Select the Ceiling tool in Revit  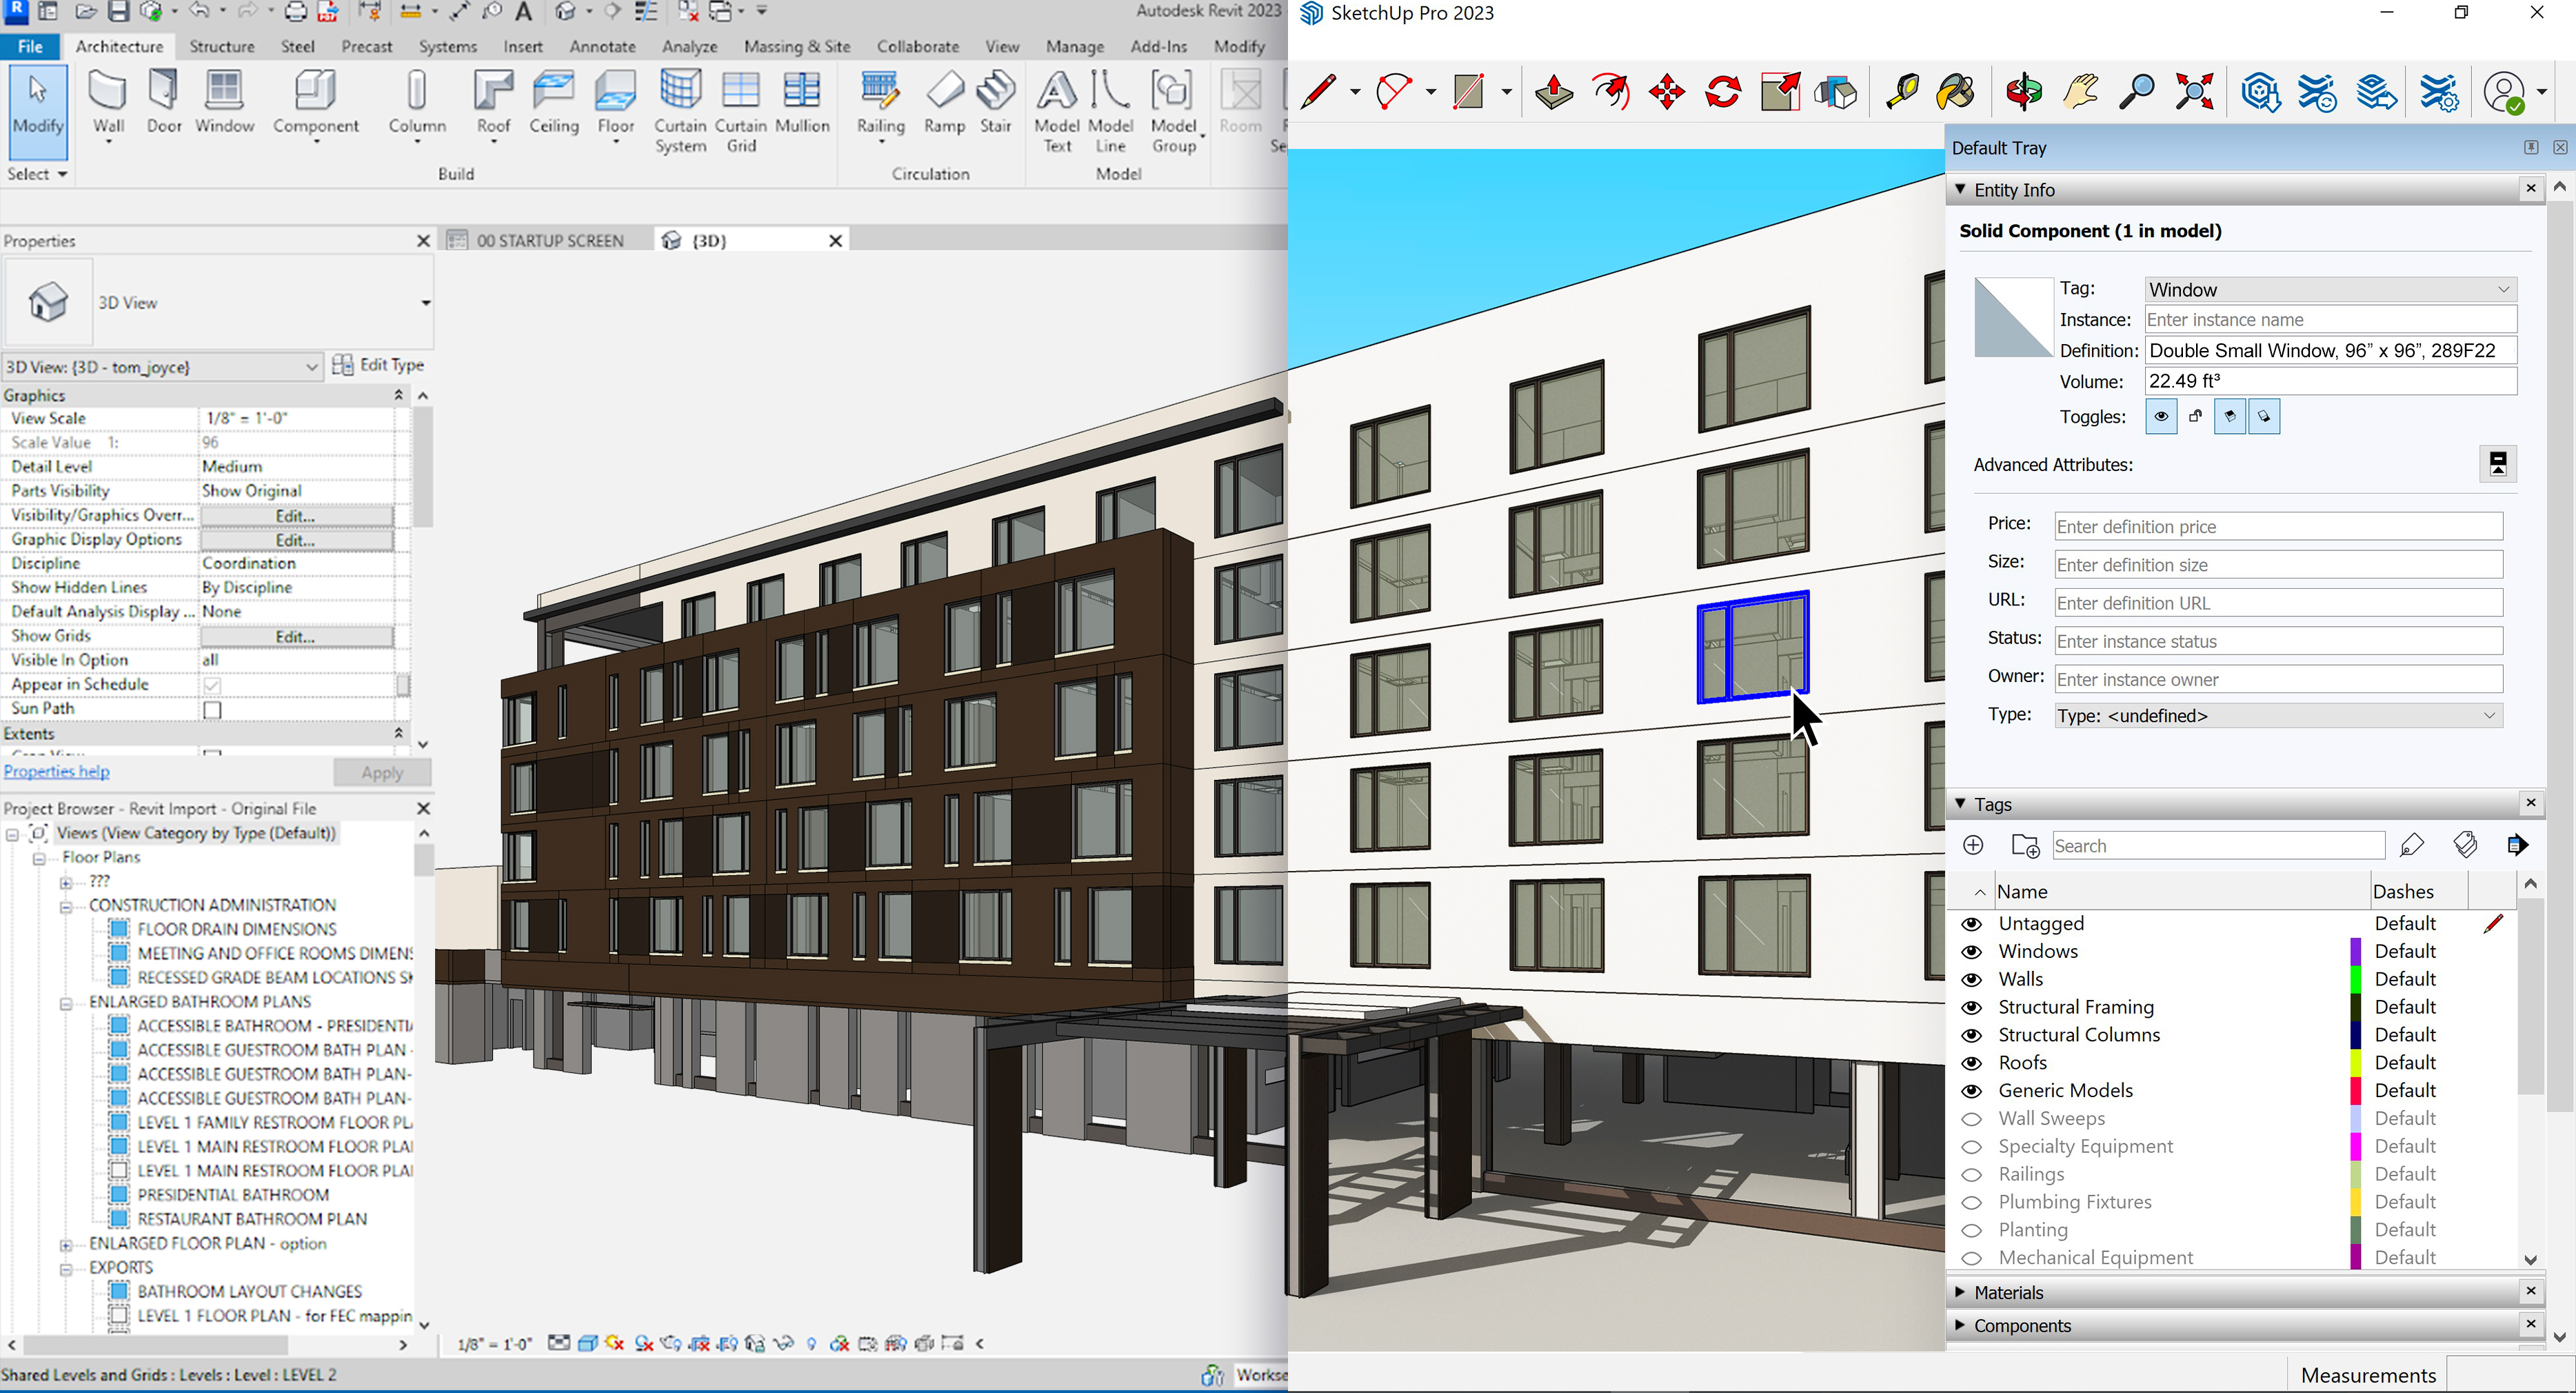(x=553, y=101)
